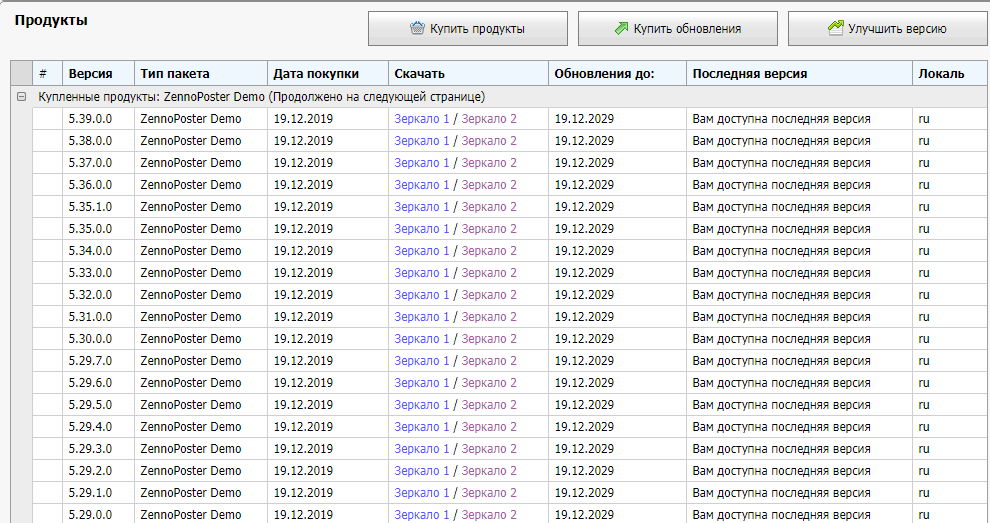The height and width of the screenshot is (523, 990).
Task: Click update date 19.12.2029 in 5.32.0.0 row
Action: click(x=584, y=295)
